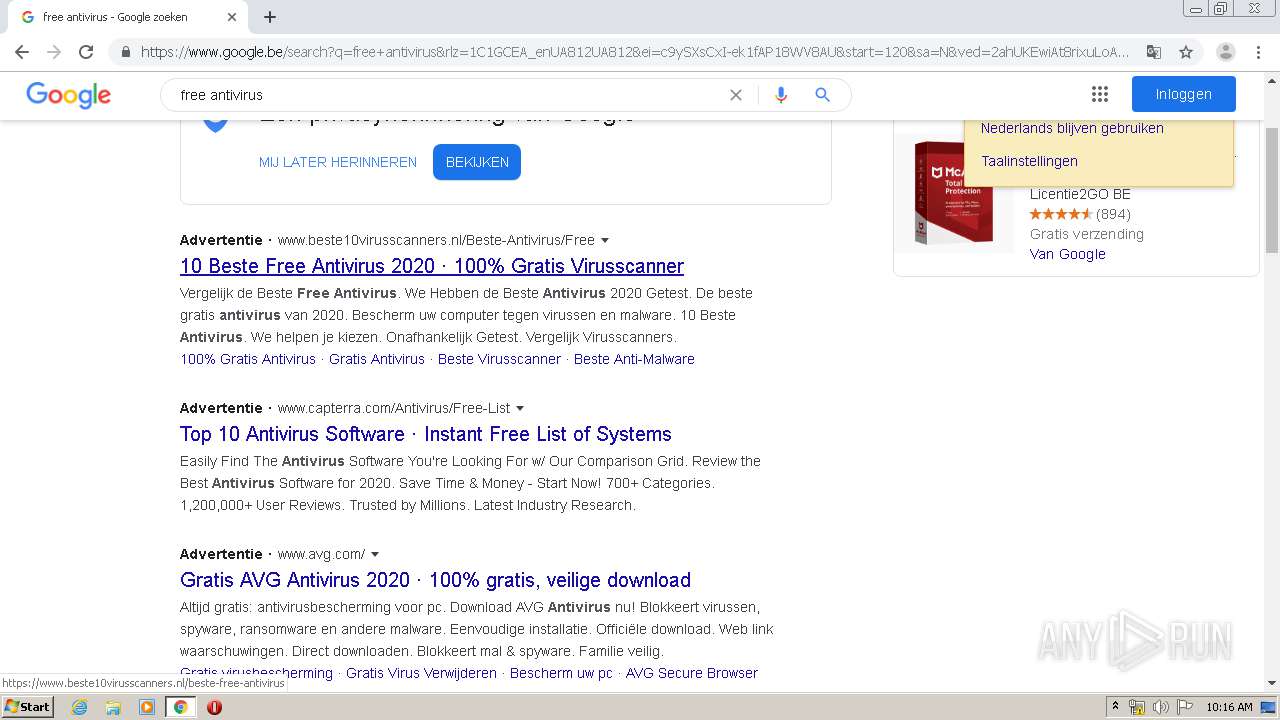Viewport: 1280px width, 720px height.
Task: Expand the www.avg.com ad dropdown arrow
Action: (x=375, y=554)
